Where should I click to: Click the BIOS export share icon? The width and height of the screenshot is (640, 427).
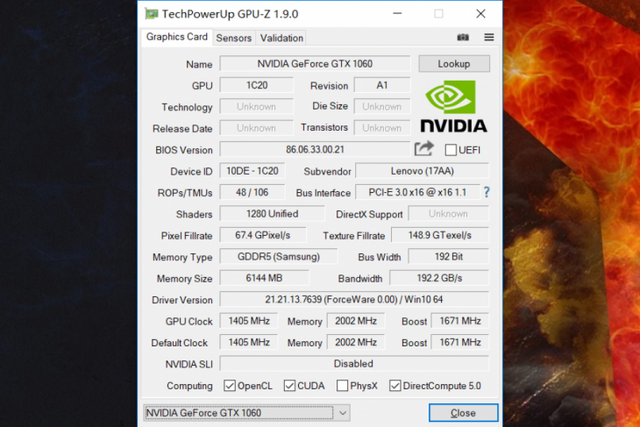click(424, 149)
